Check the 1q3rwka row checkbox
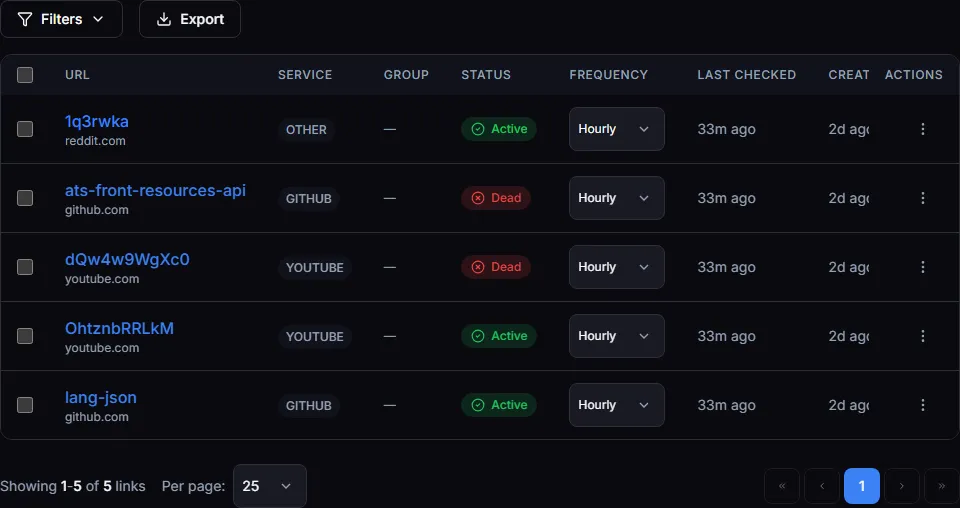Viewport: 960px width, 508px height. pos(25,129)
